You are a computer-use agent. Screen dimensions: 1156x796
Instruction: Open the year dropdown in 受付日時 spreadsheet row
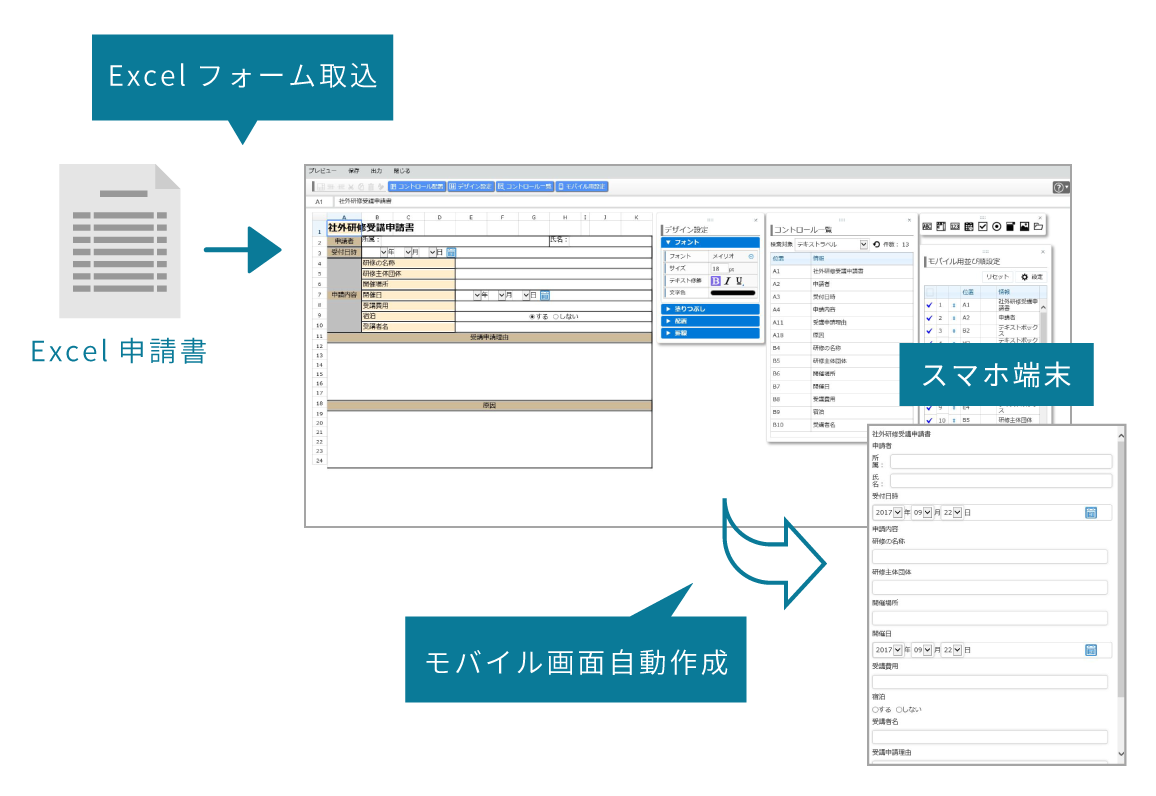coord(383,252)
